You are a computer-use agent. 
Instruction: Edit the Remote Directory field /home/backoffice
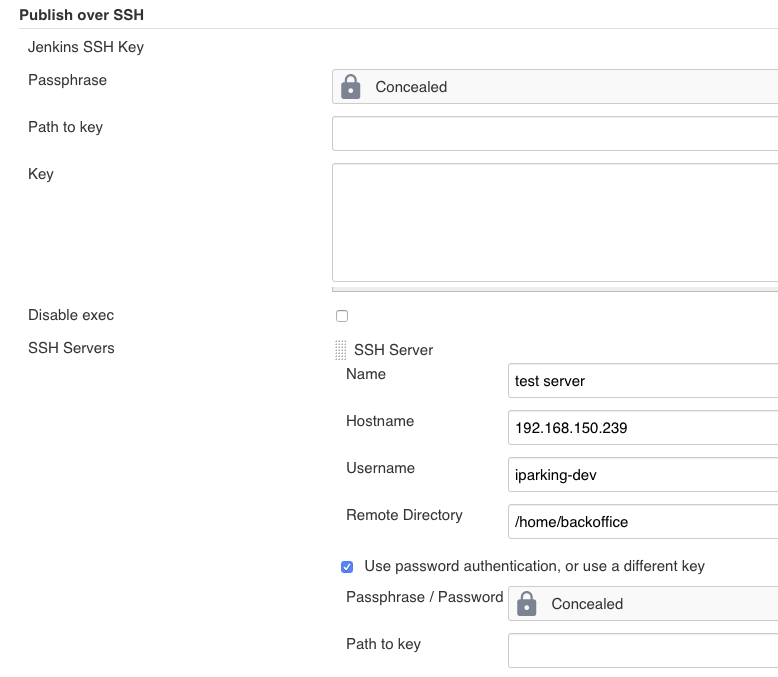[643, 522]
